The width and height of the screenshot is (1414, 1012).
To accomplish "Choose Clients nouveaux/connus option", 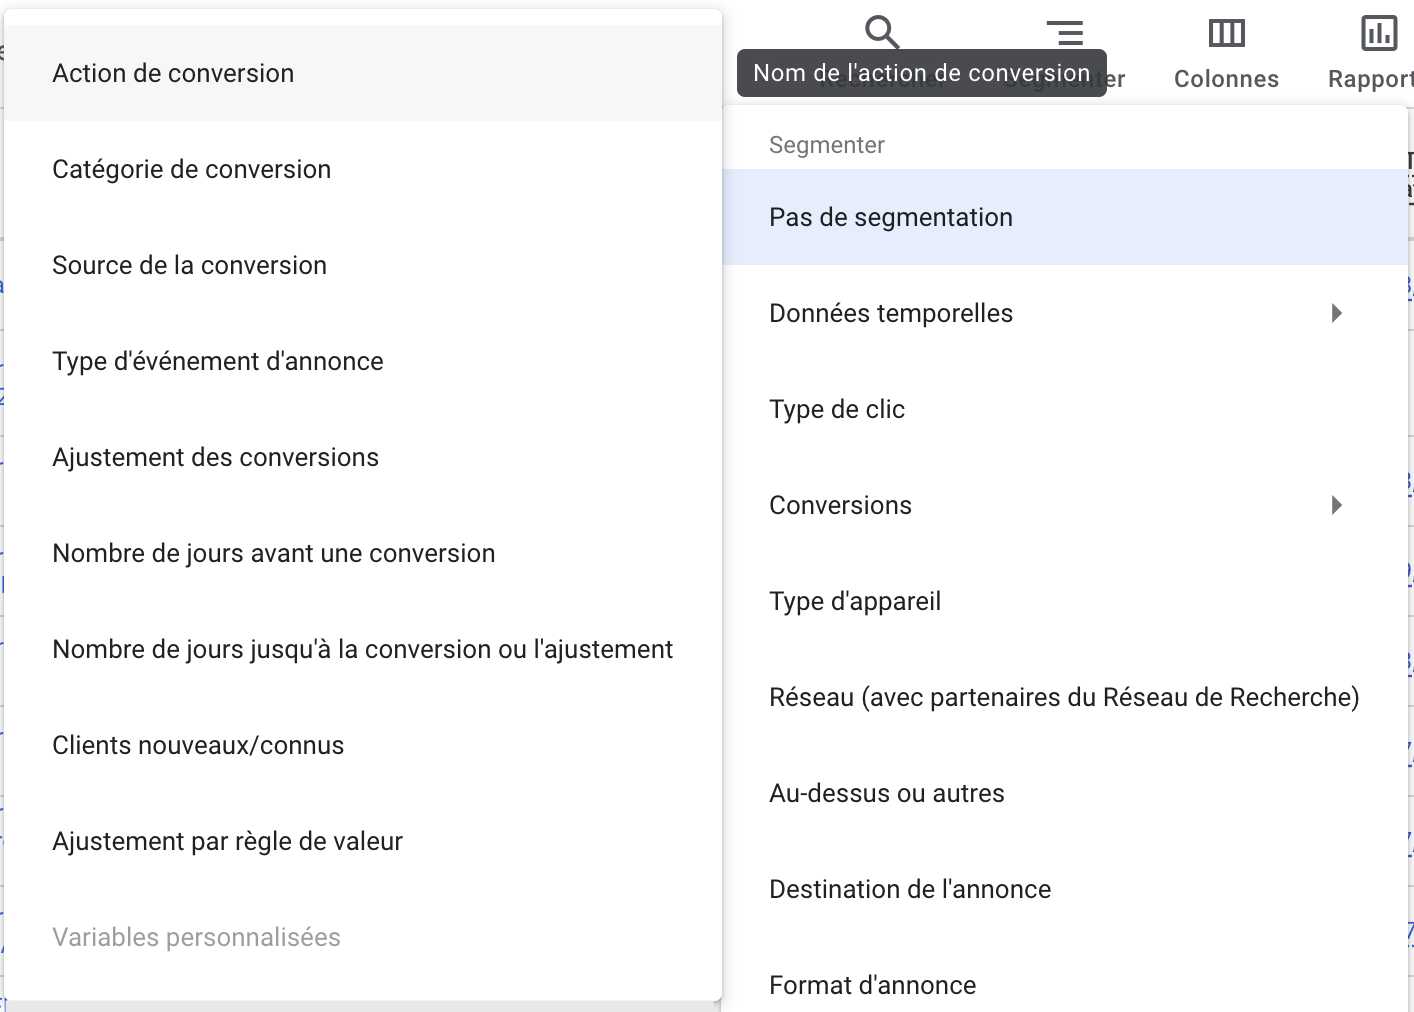I will [363, 745].
